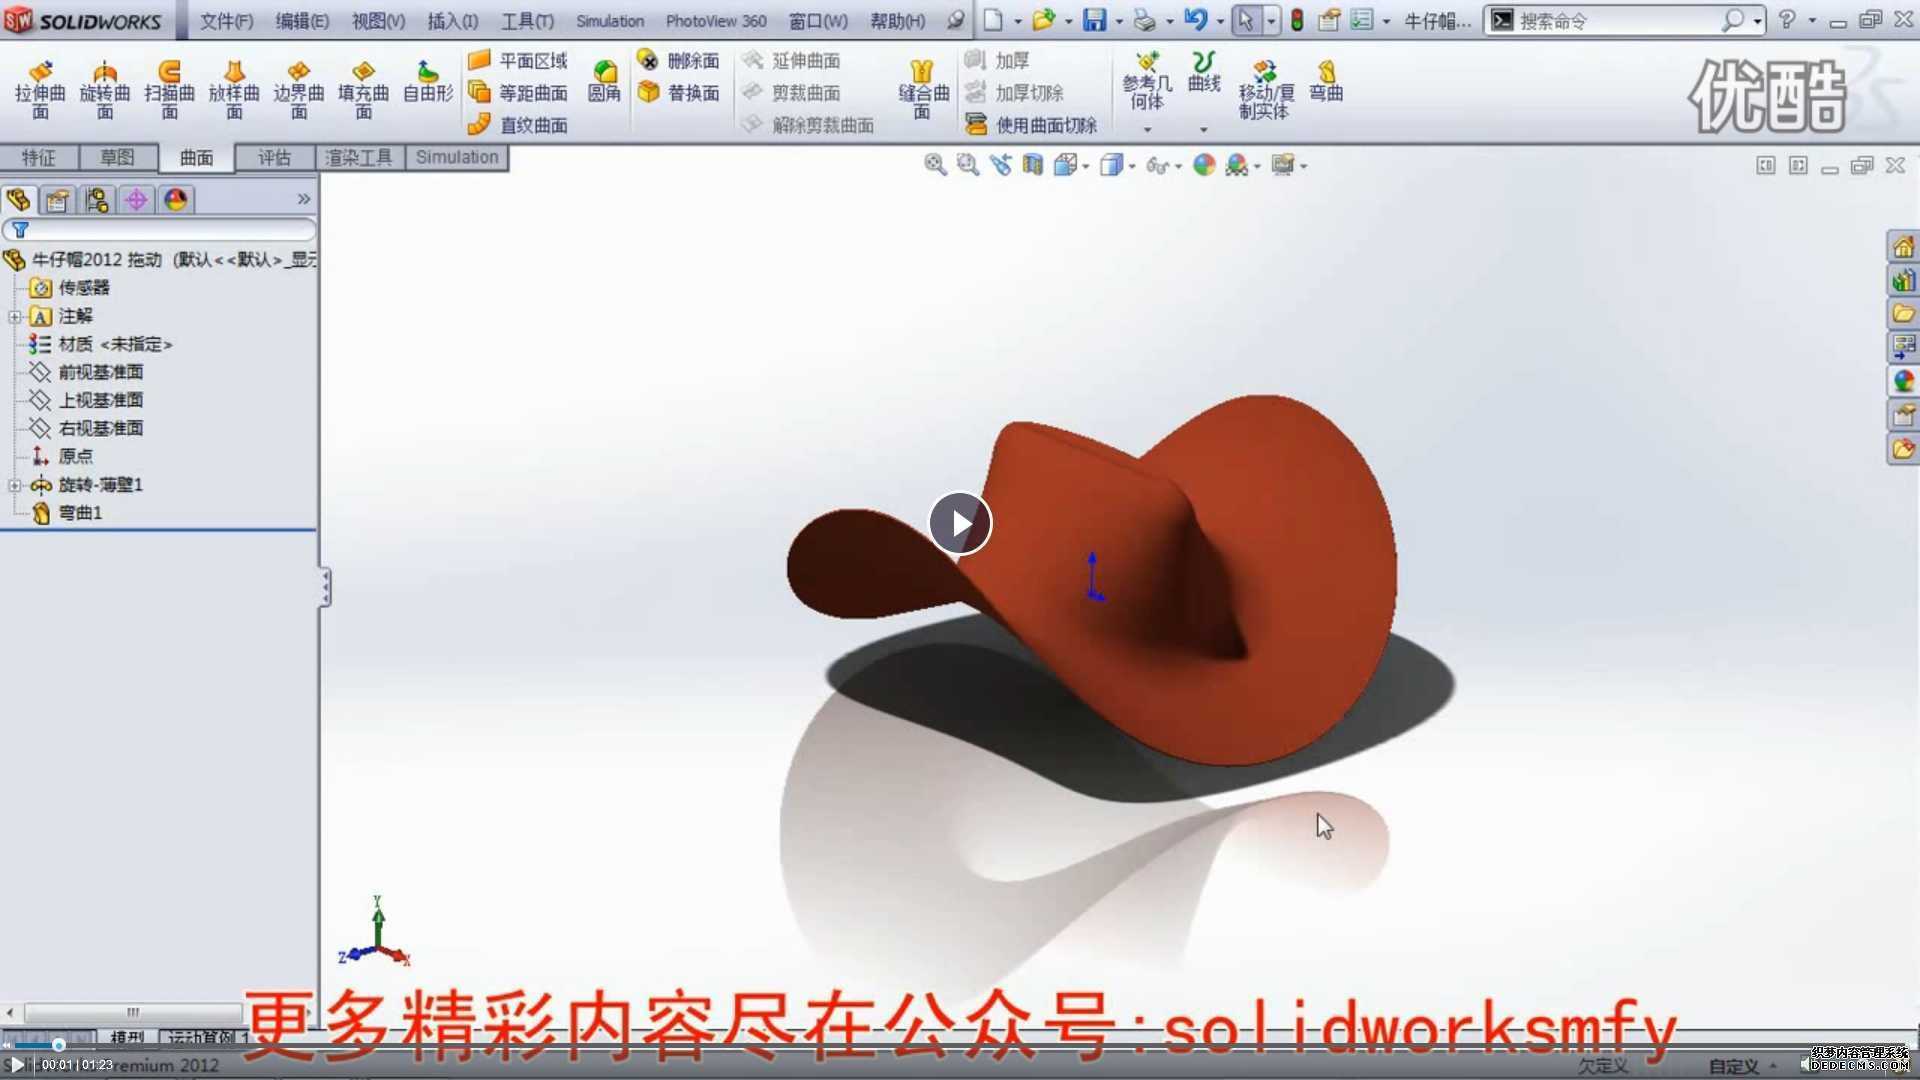Open the Design Library task pane tab

(1903, 280)
